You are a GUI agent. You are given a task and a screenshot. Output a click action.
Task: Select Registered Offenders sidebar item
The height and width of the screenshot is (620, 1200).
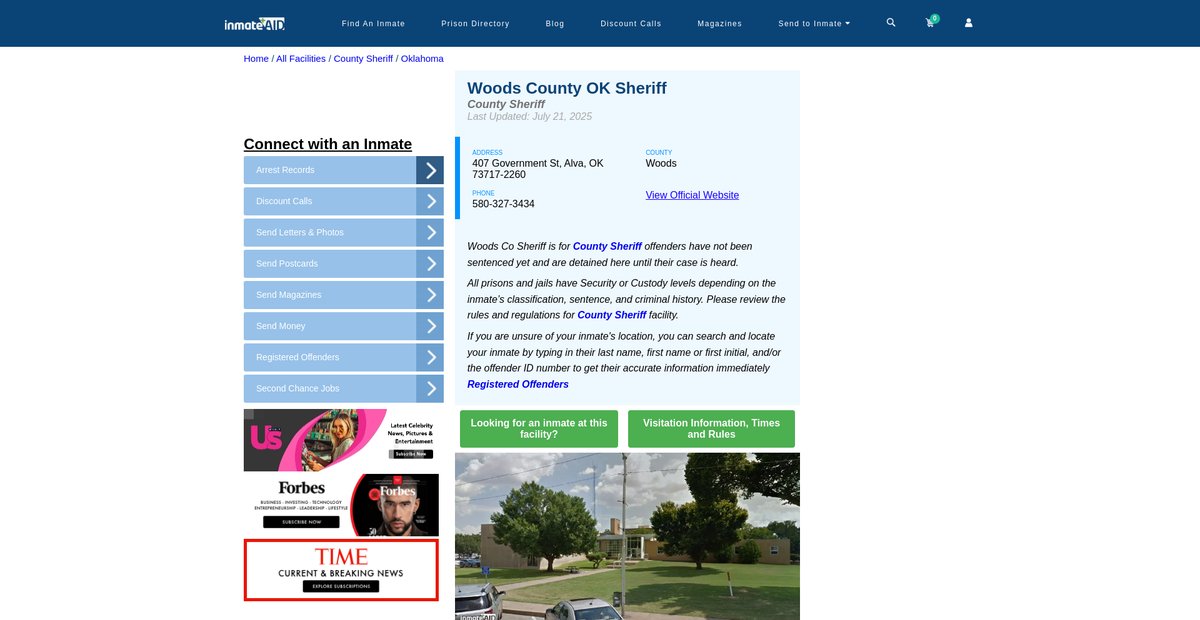pyautogui.click(x=330, y=357)
